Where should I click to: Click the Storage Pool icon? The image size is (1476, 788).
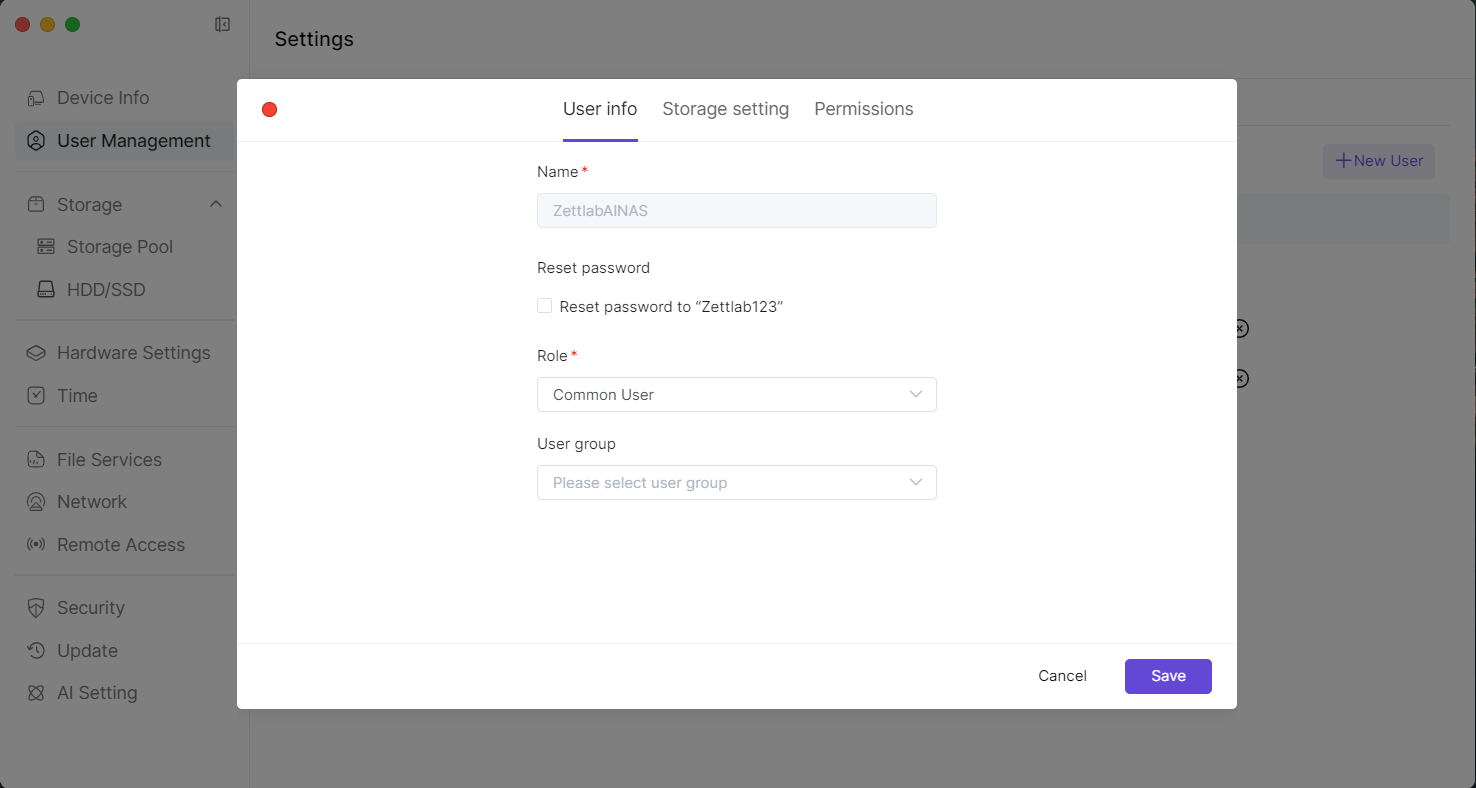pyautogui.click(x=46, y=247)
